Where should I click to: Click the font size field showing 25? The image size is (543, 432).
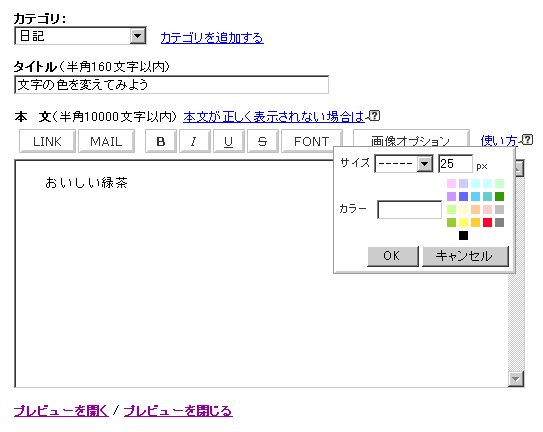[455, 164]
